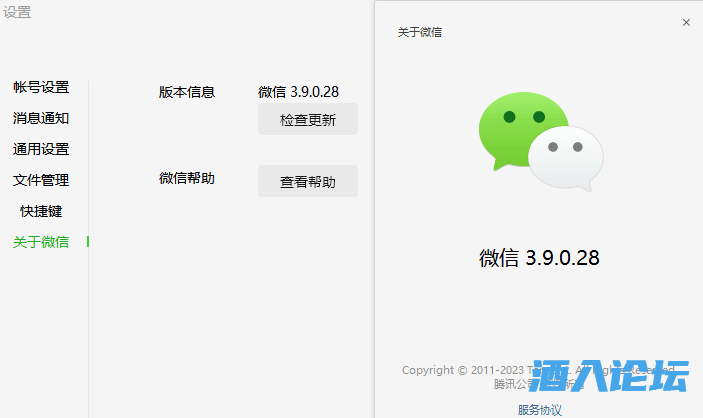Click the large 微信 3.9.0.28 version text in dialog
Screen dimensions: 703x418
tap(539, 258)
